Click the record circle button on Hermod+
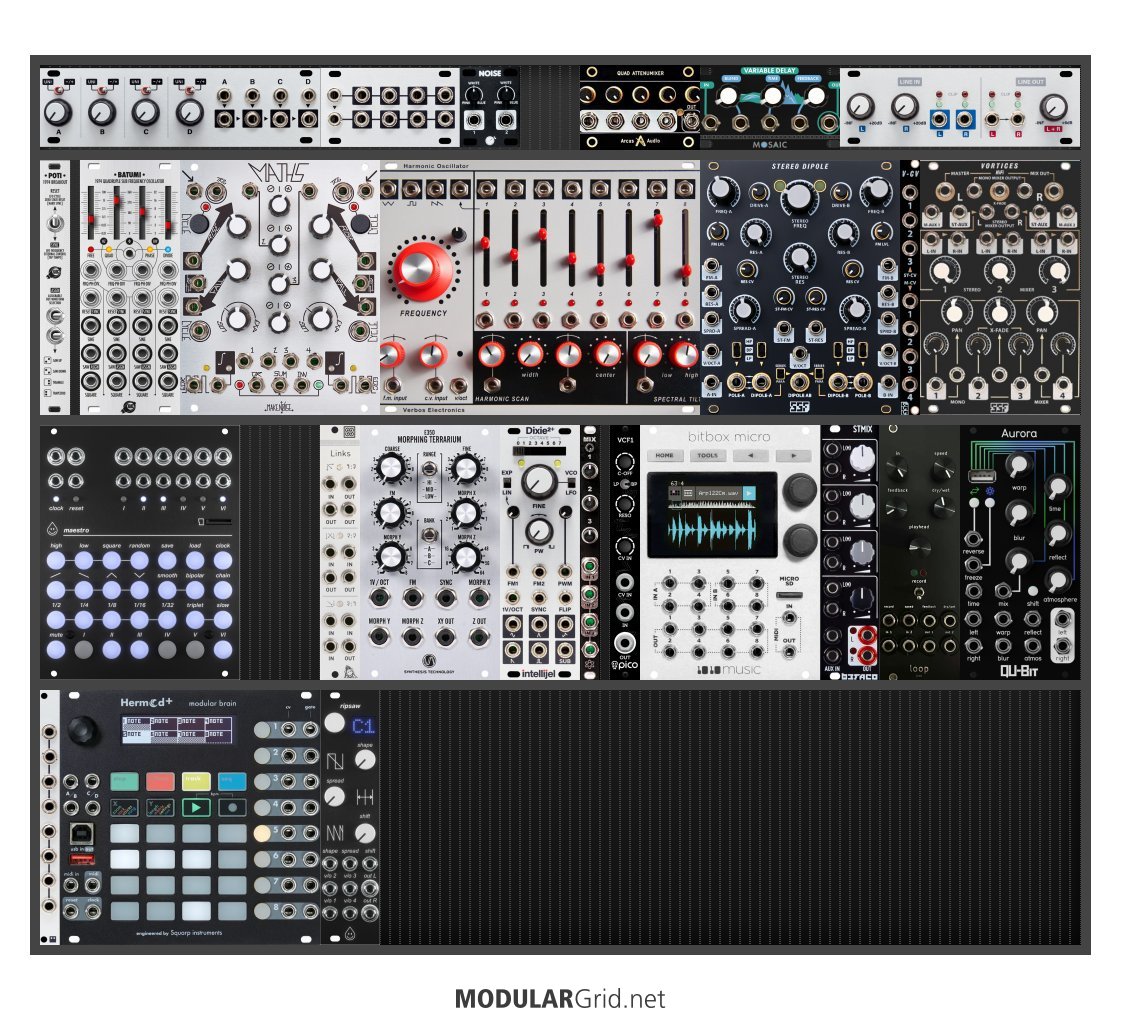This screenshot has width=1121, height=1020. click(x=232, y=807)
